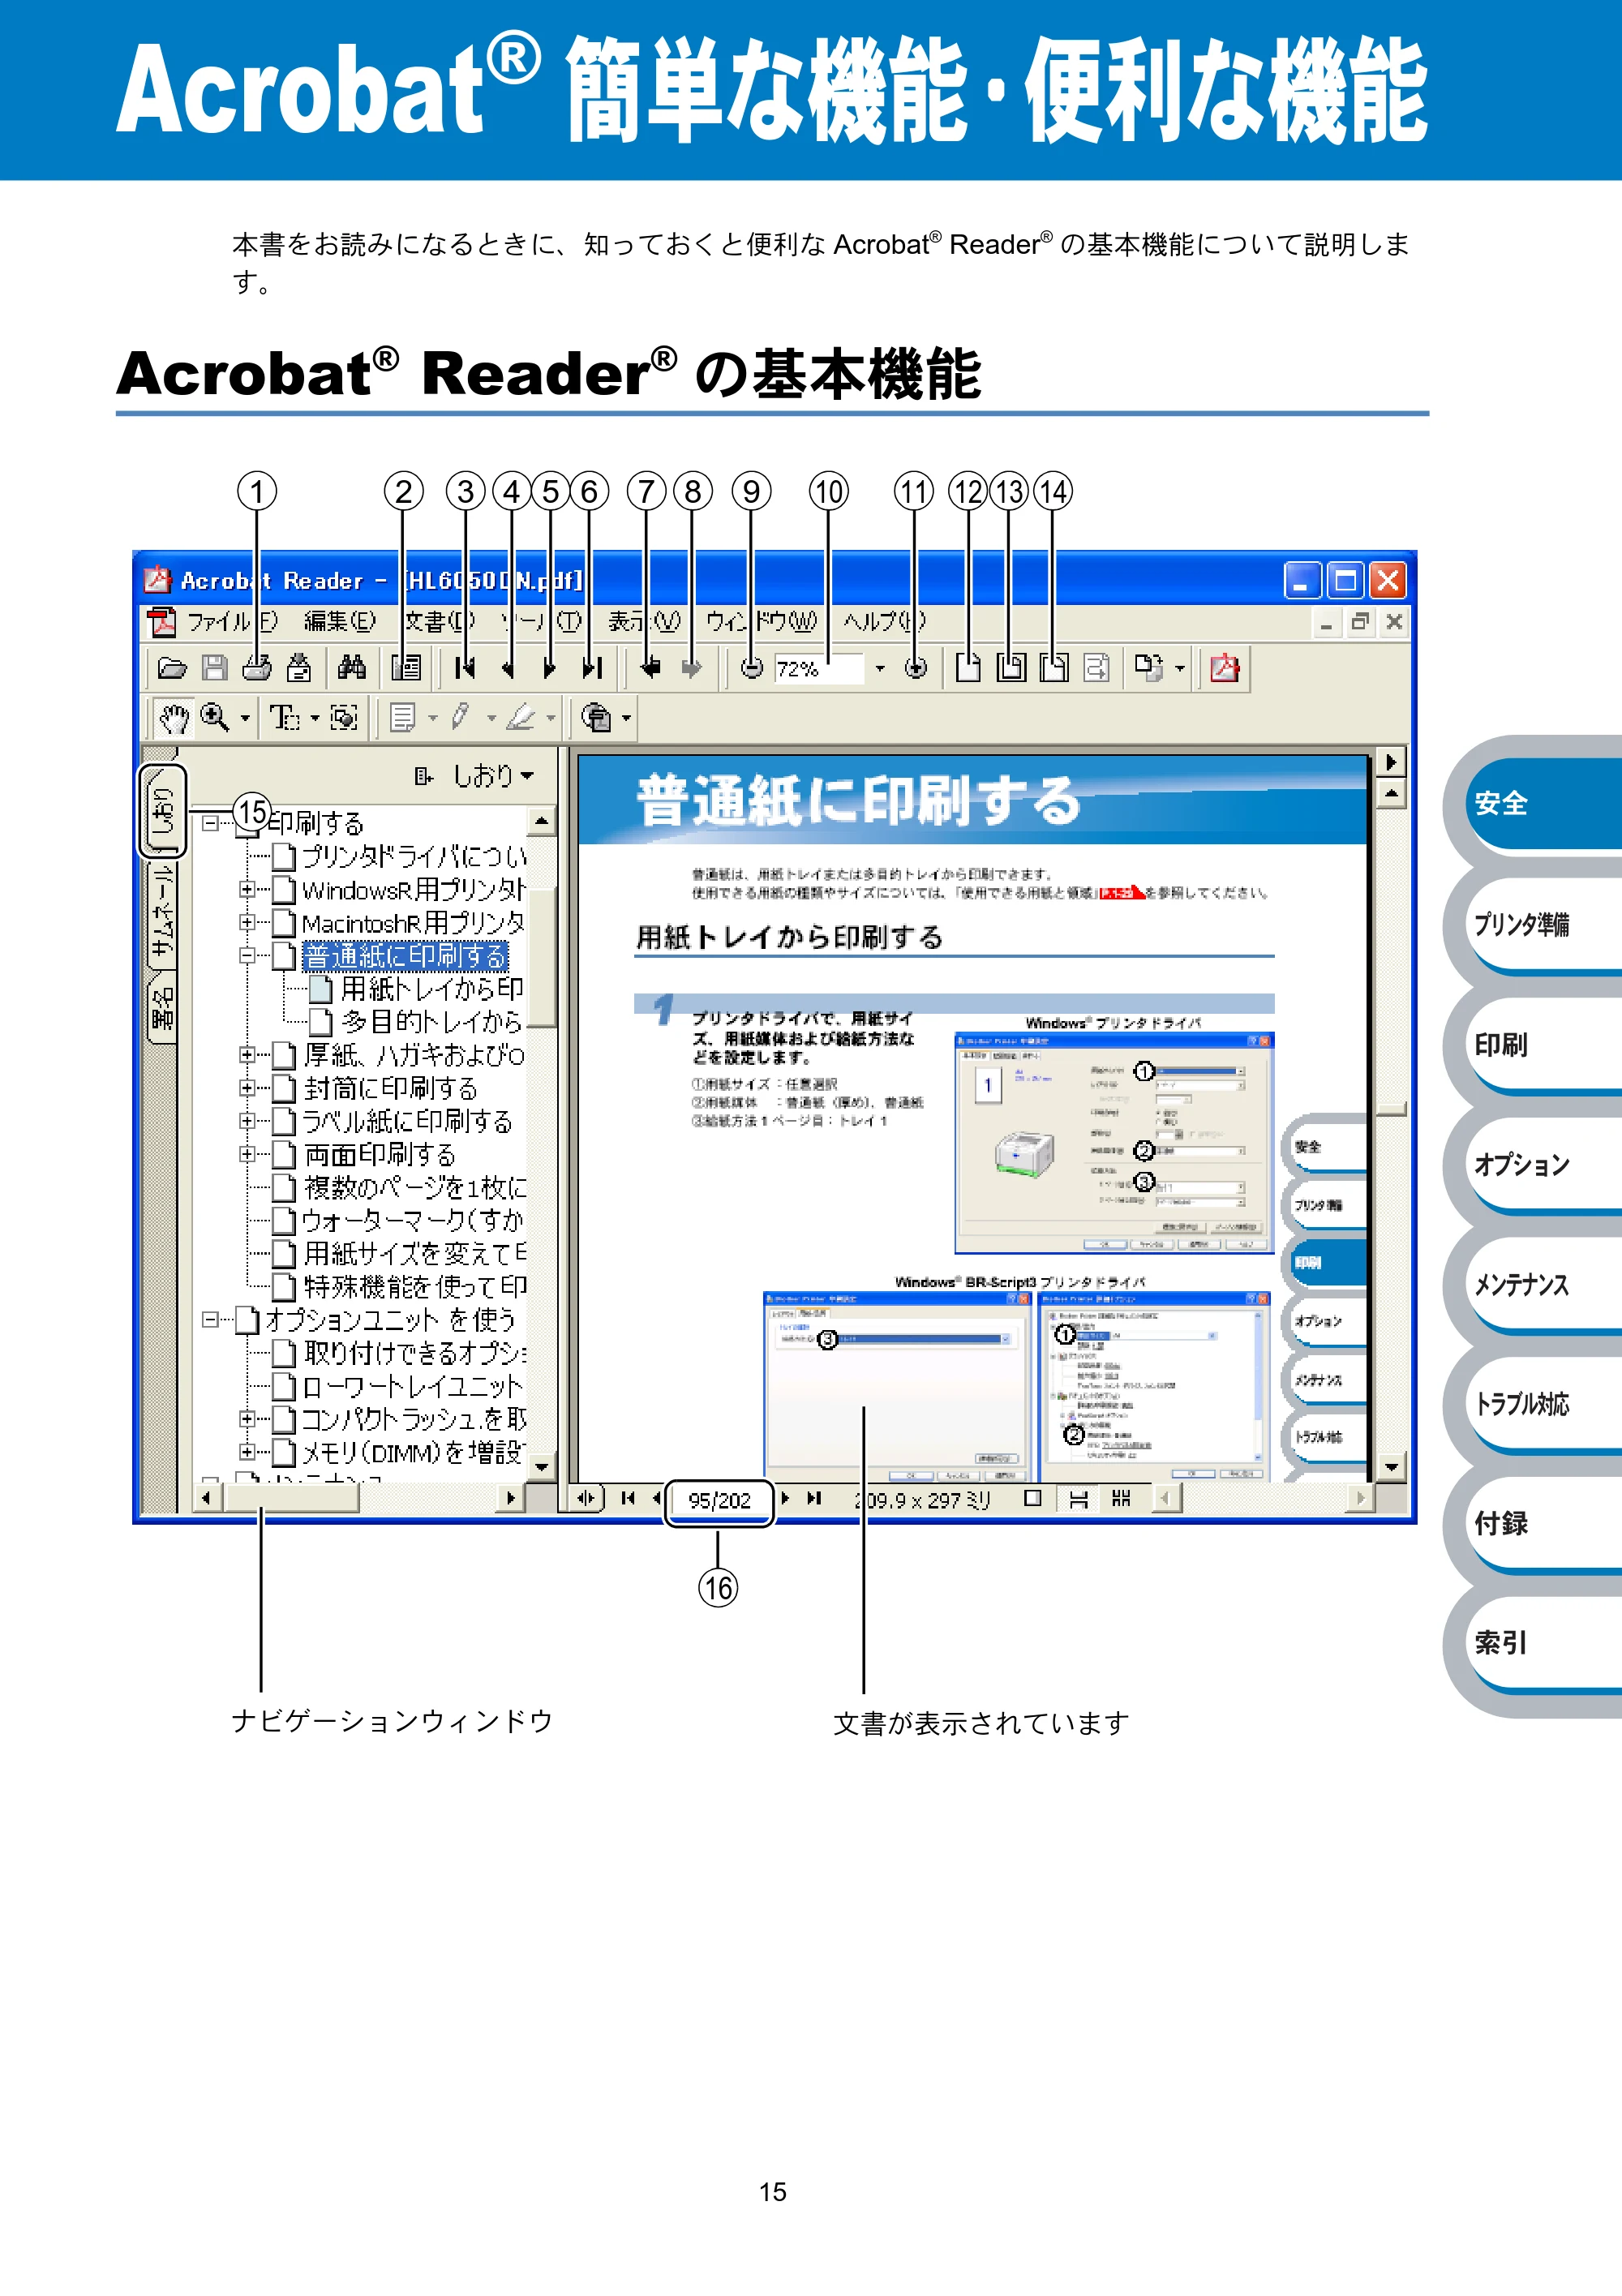Select the Zoom magnifier tool
This screenshot has width=1622, height=2296.
214,717
